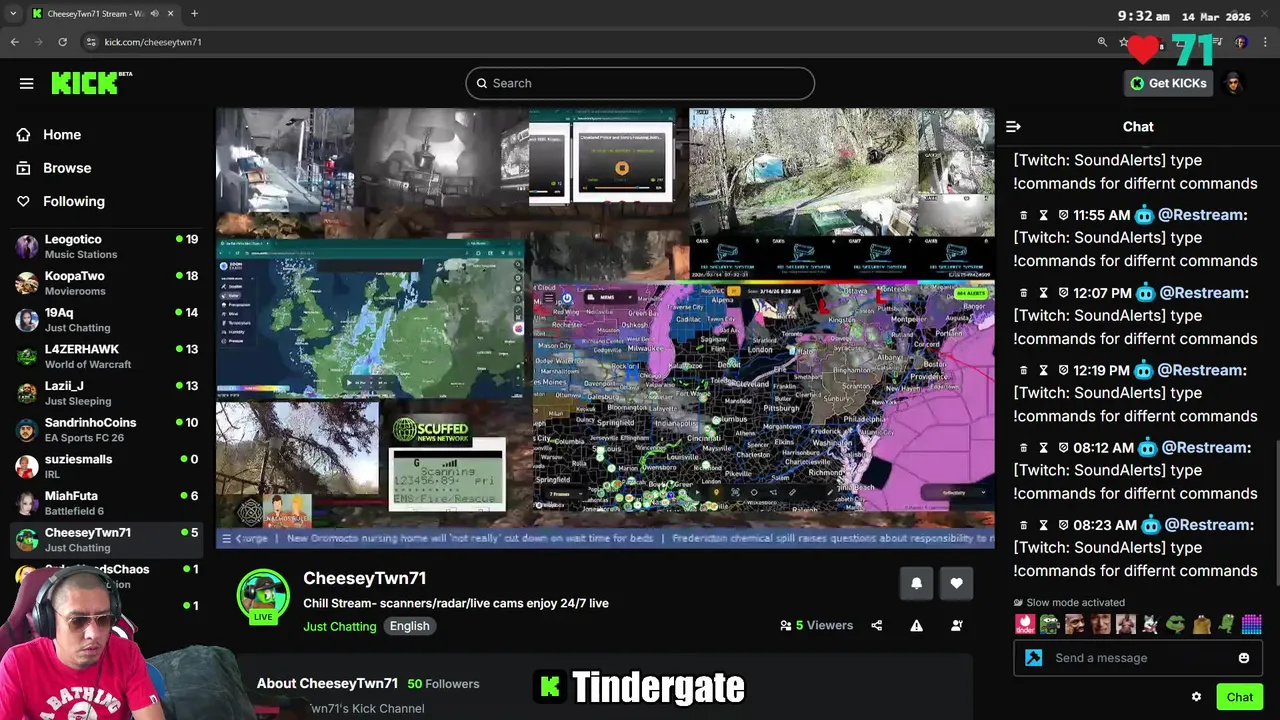1280x720 pixels.
Task: Open the browser zoom icon
Action: pyautogui.click(x=1102, y=42)
